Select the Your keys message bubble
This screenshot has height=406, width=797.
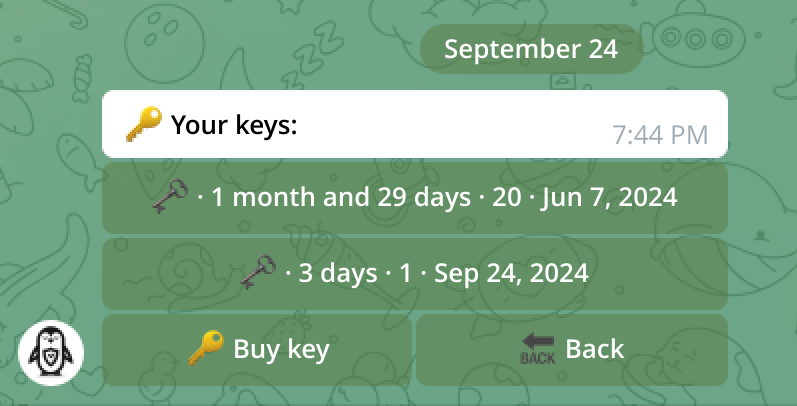414,124
